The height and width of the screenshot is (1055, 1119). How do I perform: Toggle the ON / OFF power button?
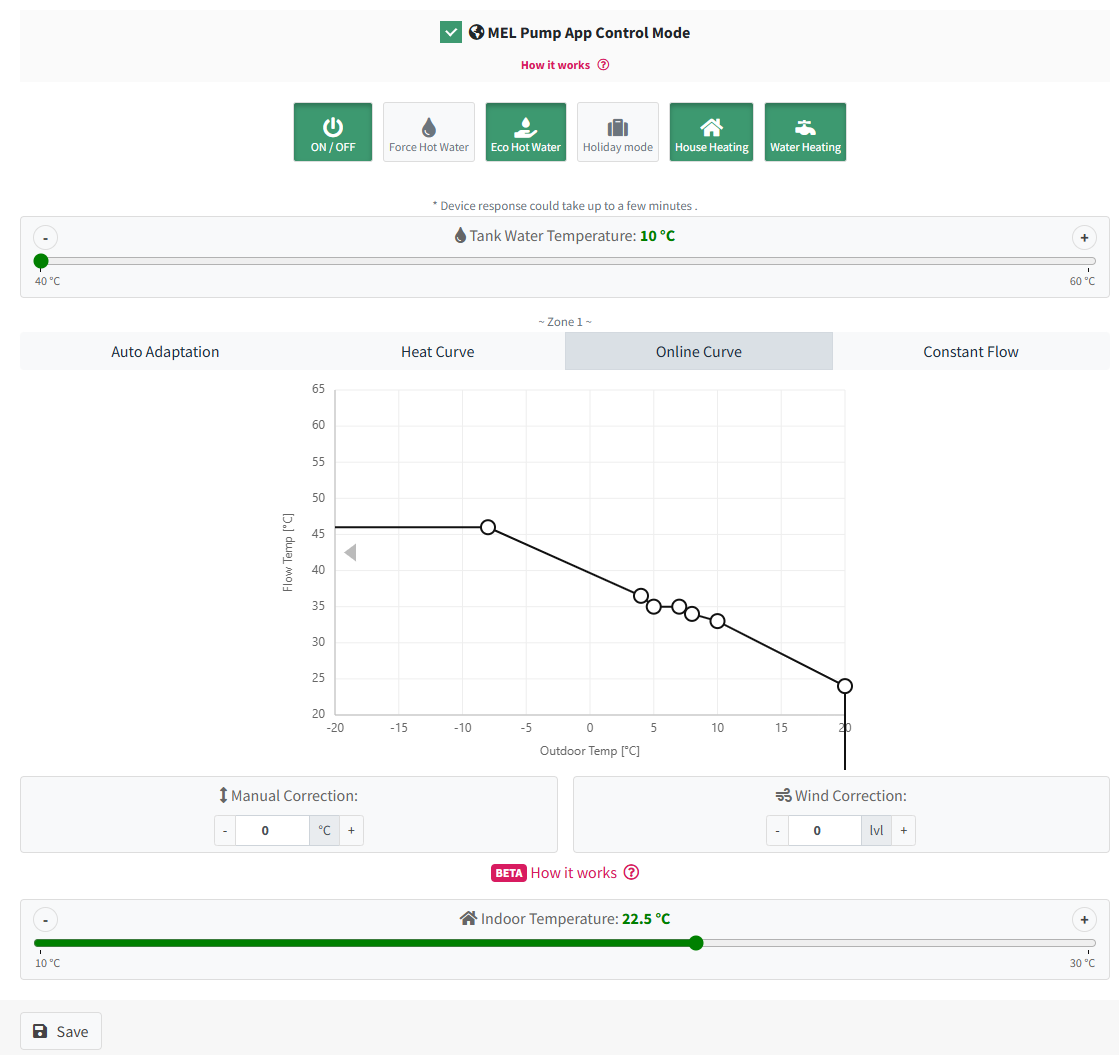click(x=332, y=132)
